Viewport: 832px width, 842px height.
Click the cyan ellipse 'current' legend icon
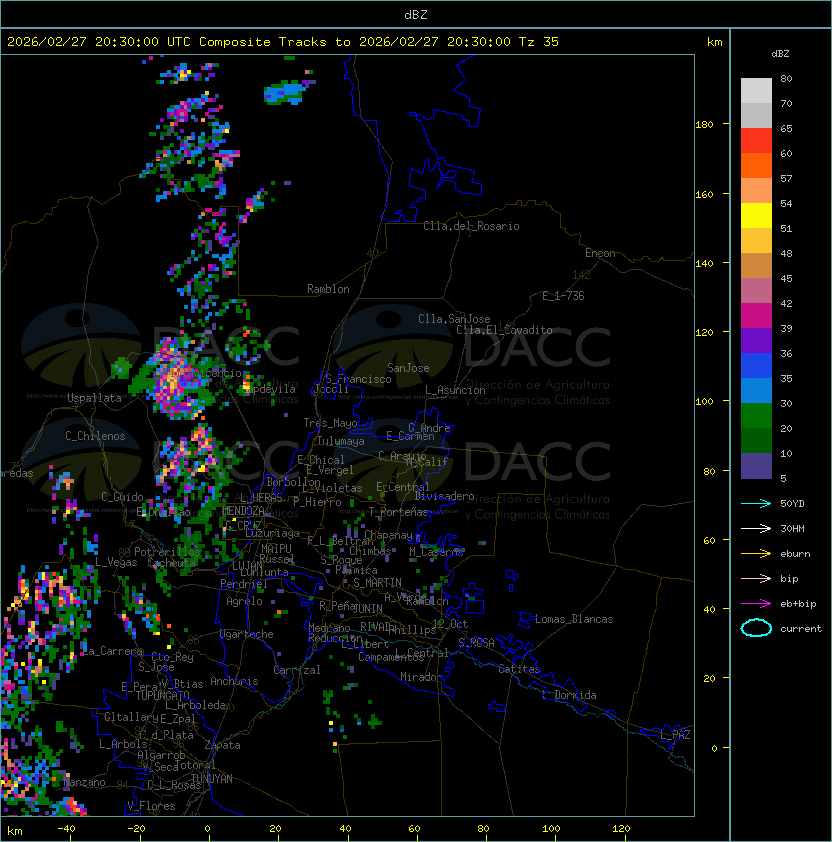point(756,628)
